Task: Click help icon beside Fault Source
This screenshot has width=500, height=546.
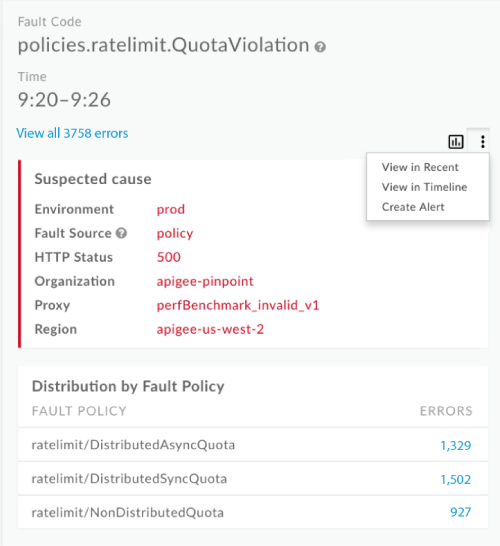Action: (x=121, y=233)
